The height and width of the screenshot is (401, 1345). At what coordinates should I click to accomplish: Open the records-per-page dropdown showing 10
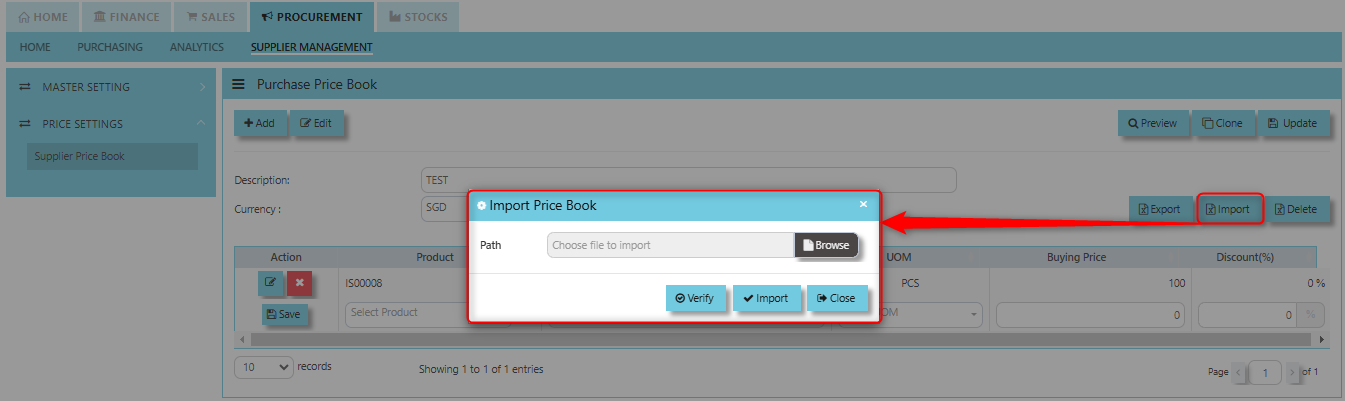tap(264, 367)
